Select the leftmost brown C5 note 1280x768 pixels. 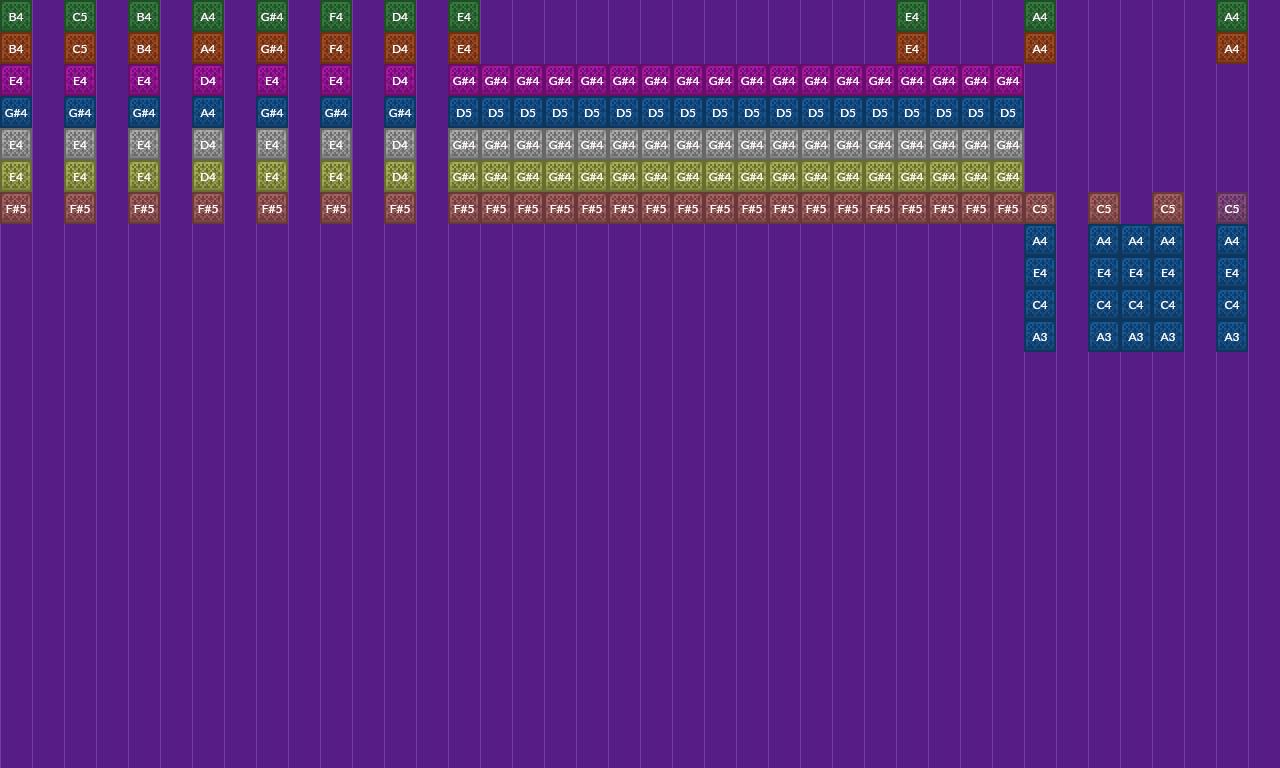[1040, 208]
